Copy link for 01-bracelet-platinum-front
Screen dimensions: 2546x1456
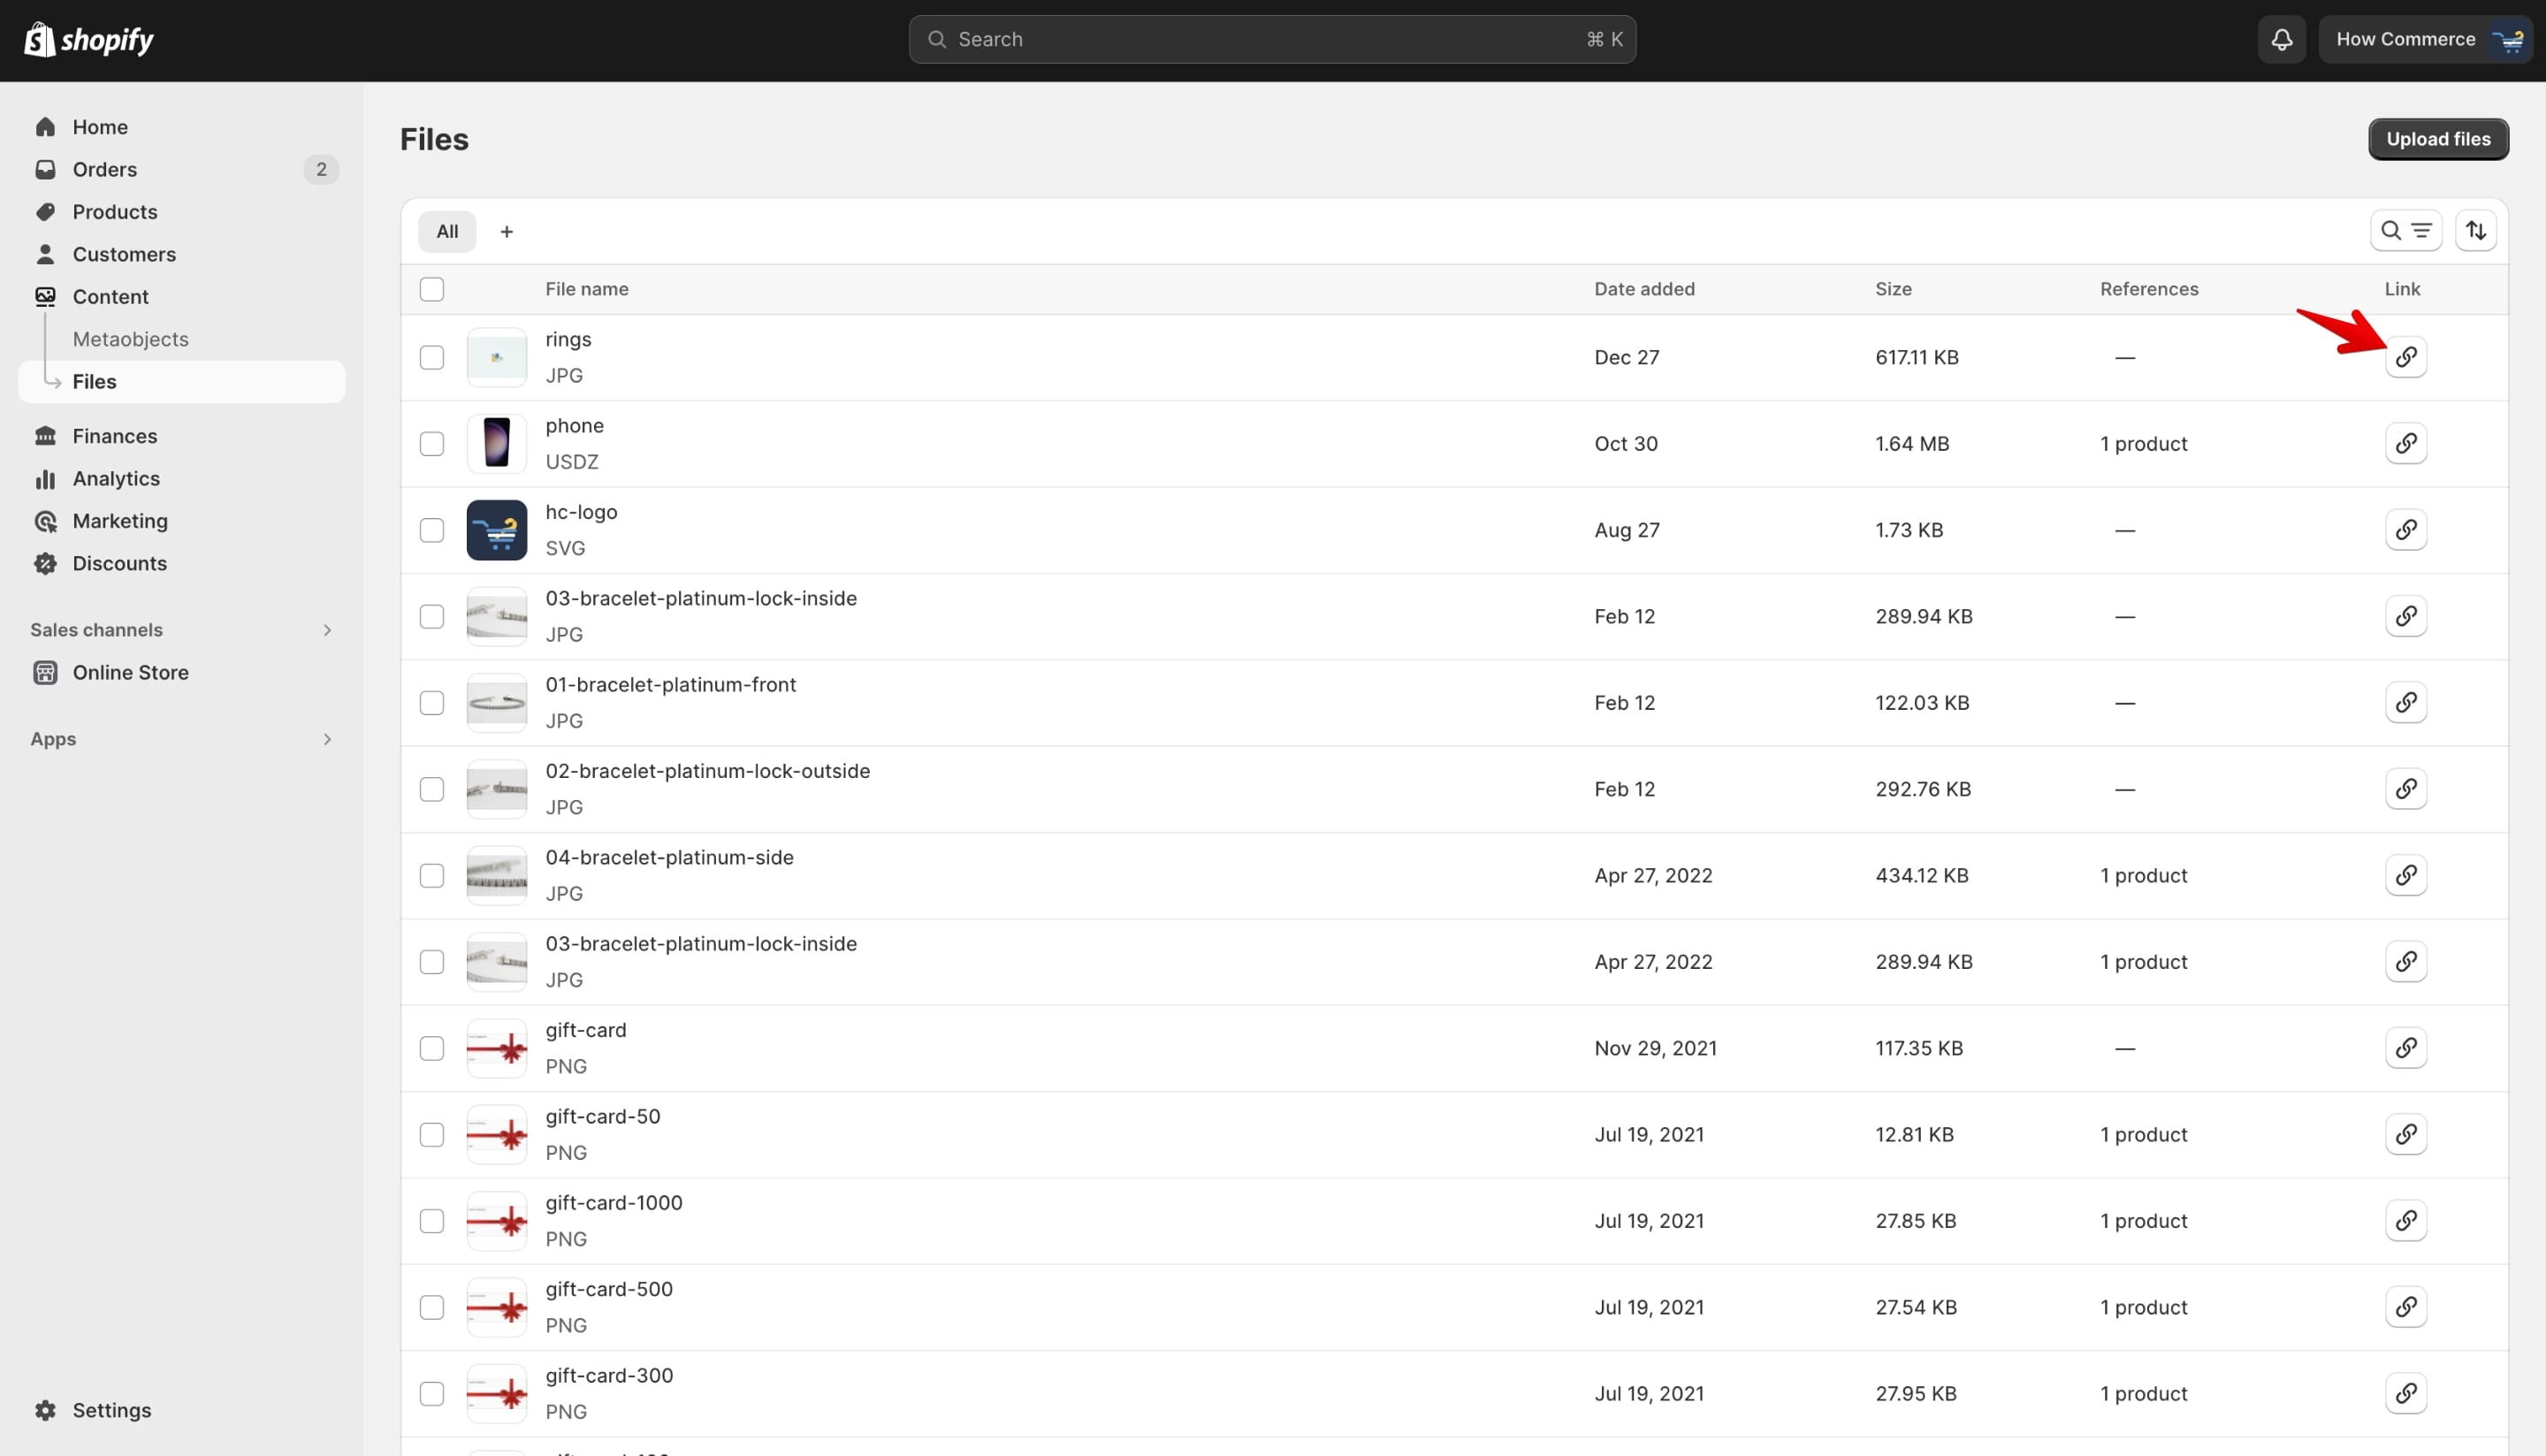[2405, 702]
